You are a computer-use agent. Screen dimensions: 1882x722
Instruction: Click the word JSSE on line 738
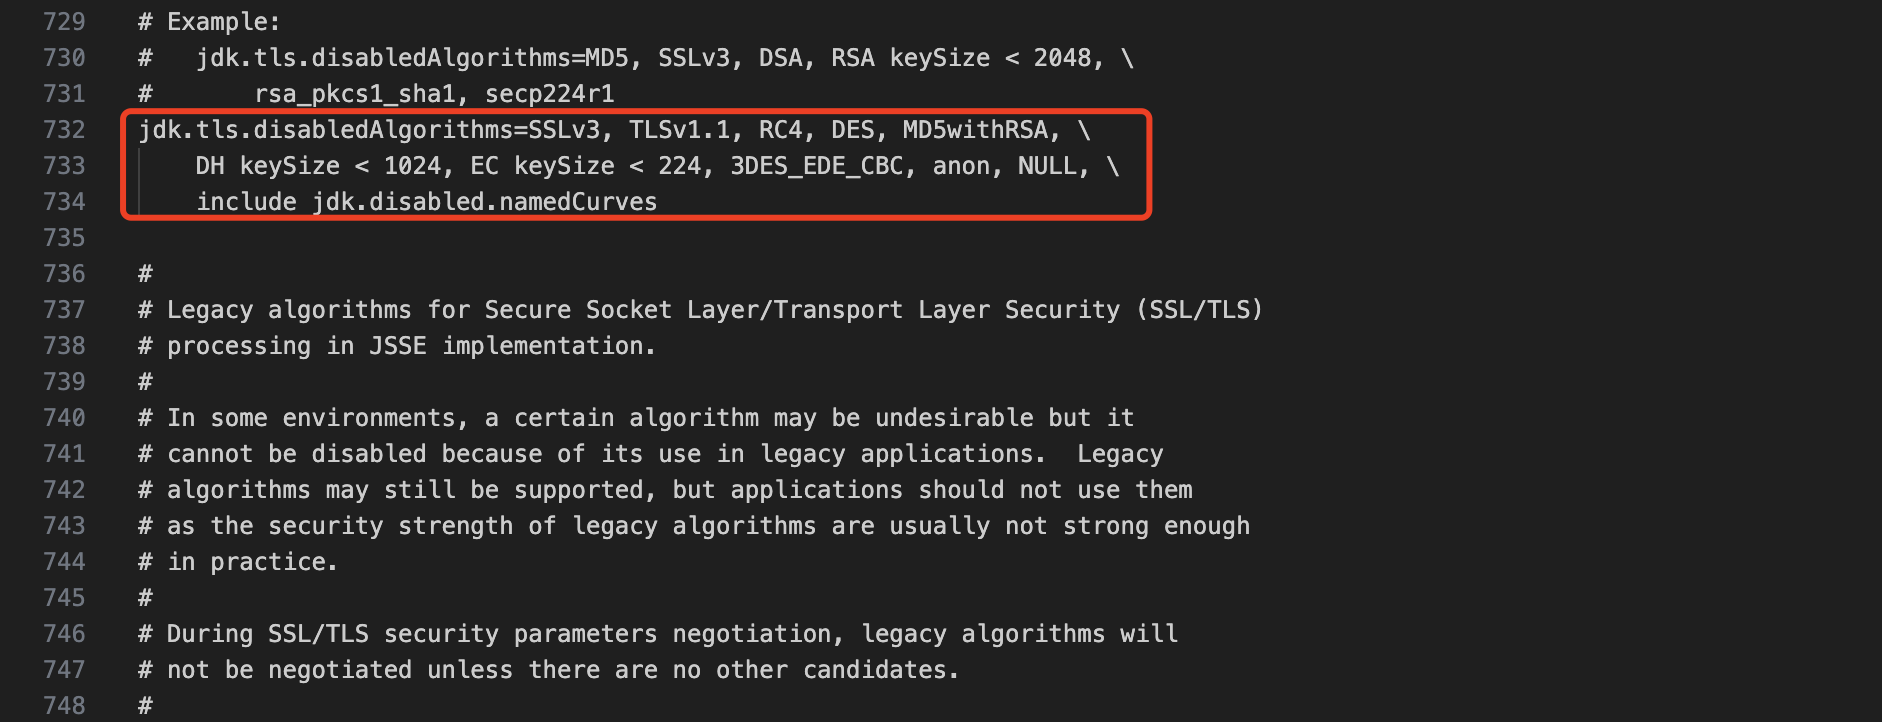pos(398,346)
